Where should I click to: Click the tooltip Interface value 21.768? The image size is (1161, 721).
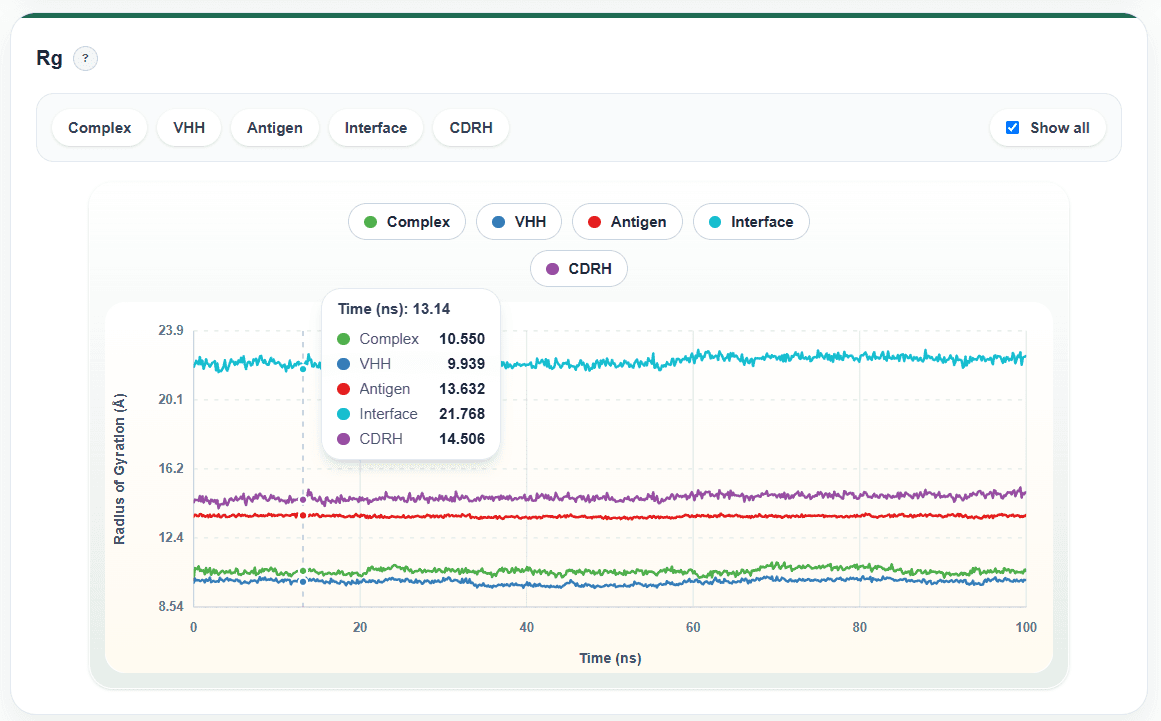pyautogui.click(x=462, y=414)
